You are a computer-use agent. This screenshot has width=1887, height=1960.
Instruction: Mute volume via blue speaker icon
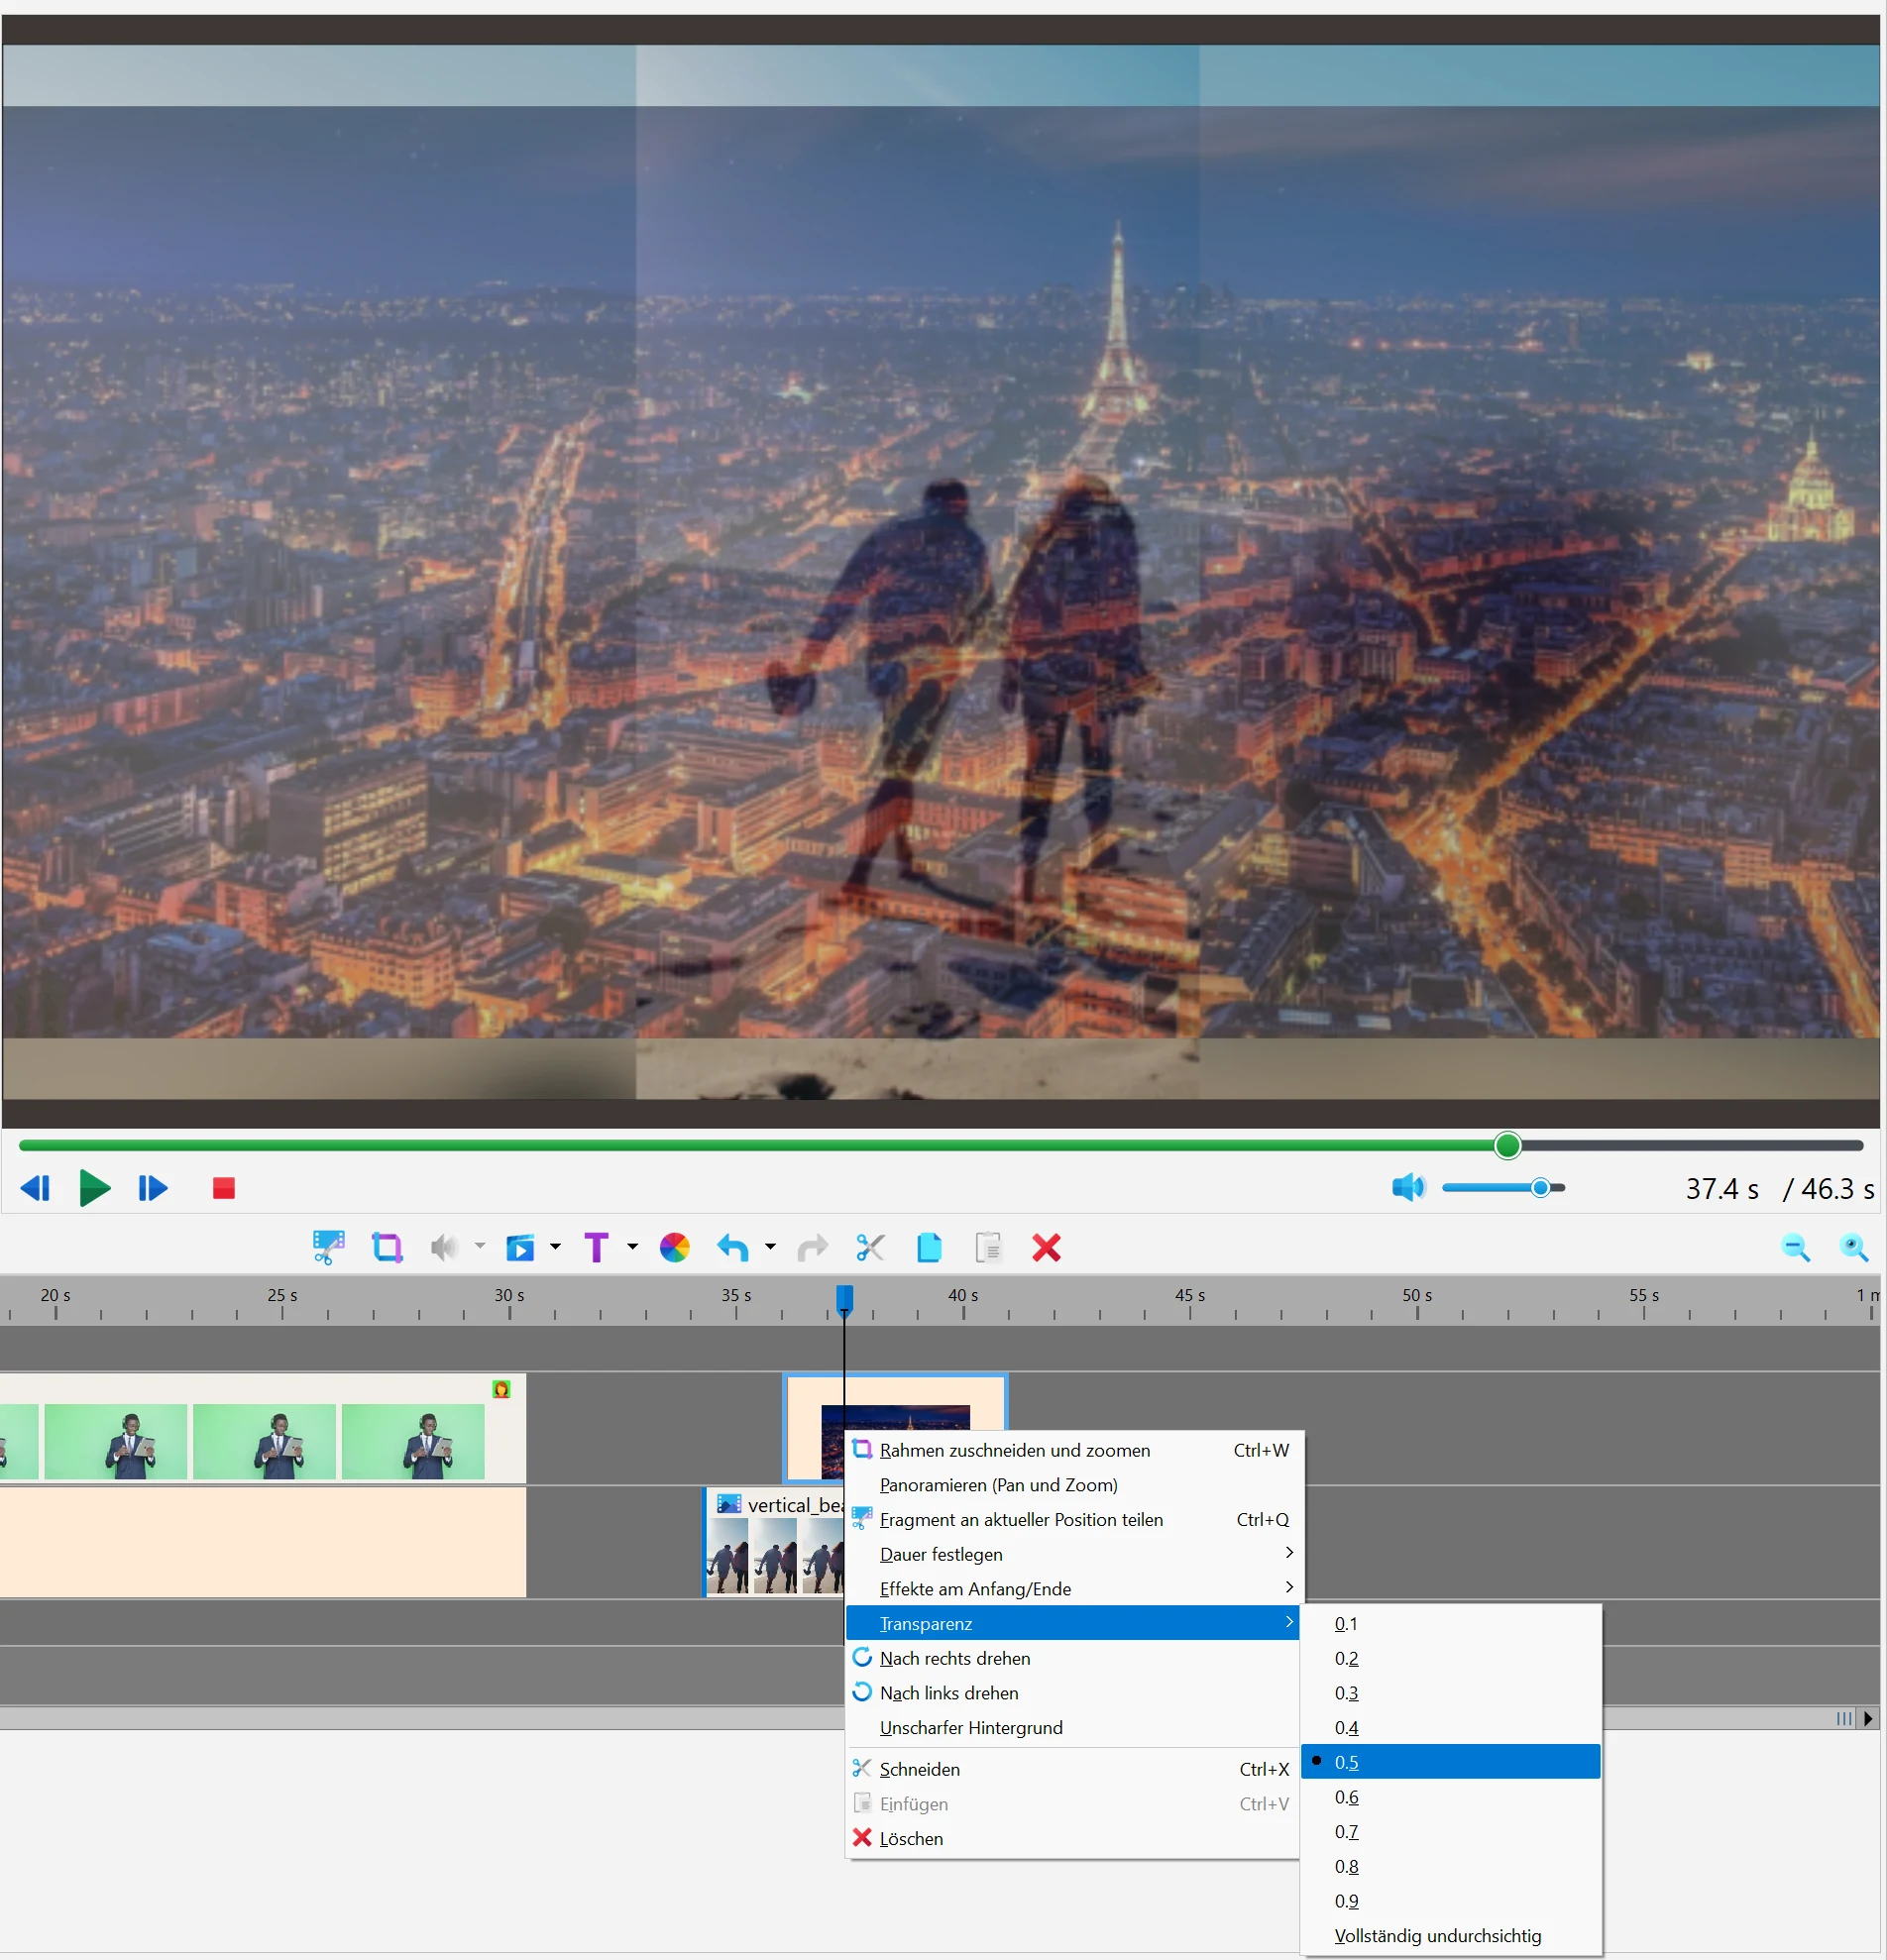pyautogui.click(x=1408, y=1187)
